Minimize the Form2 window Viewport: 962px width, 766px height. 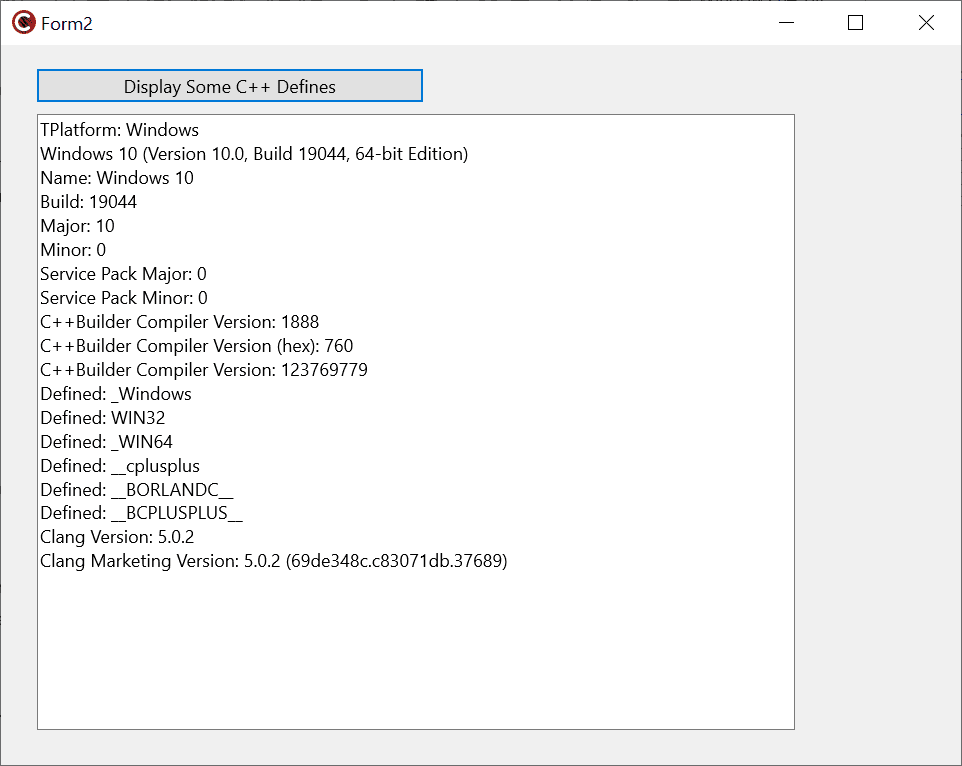[x=786, y=23]
